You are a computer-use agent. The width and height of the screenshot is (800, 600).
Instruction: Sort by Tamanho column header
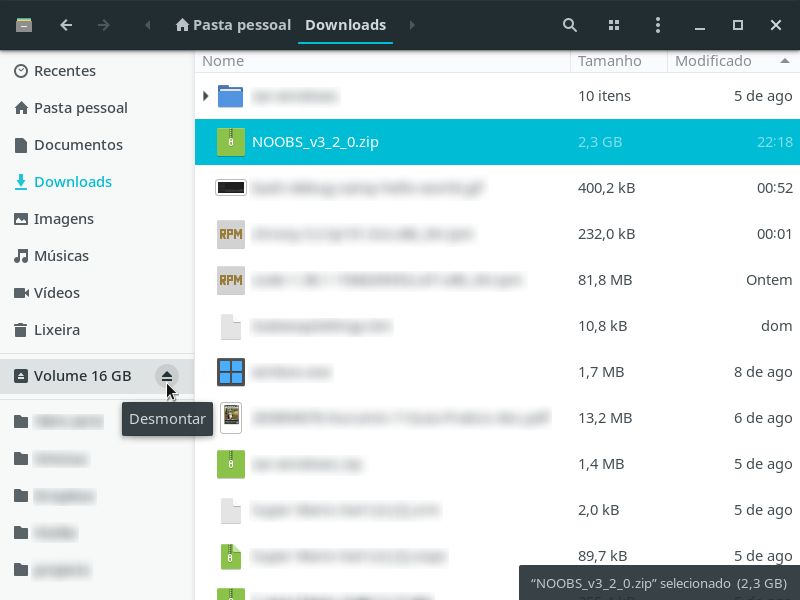point(609,61)
